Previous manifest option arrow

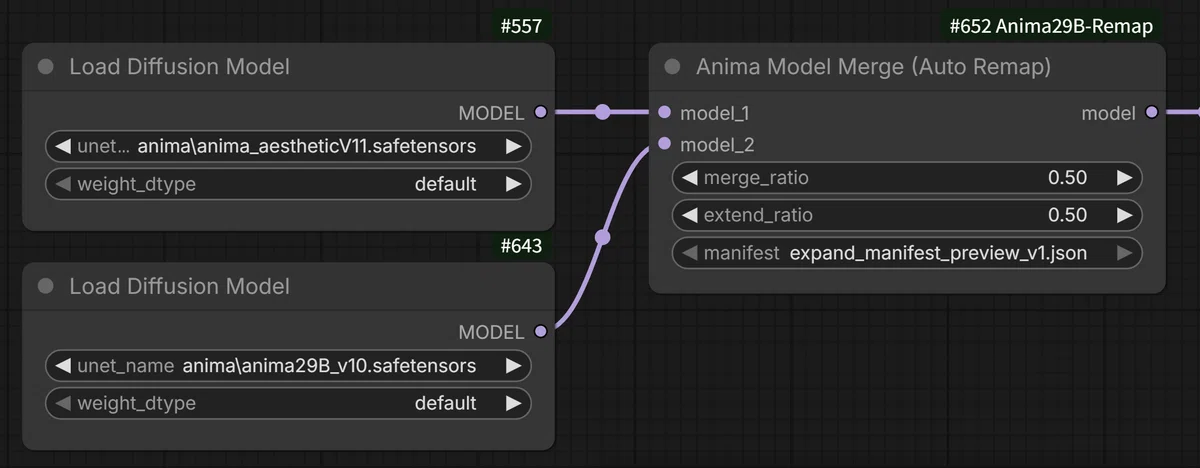tap(689, 253)
